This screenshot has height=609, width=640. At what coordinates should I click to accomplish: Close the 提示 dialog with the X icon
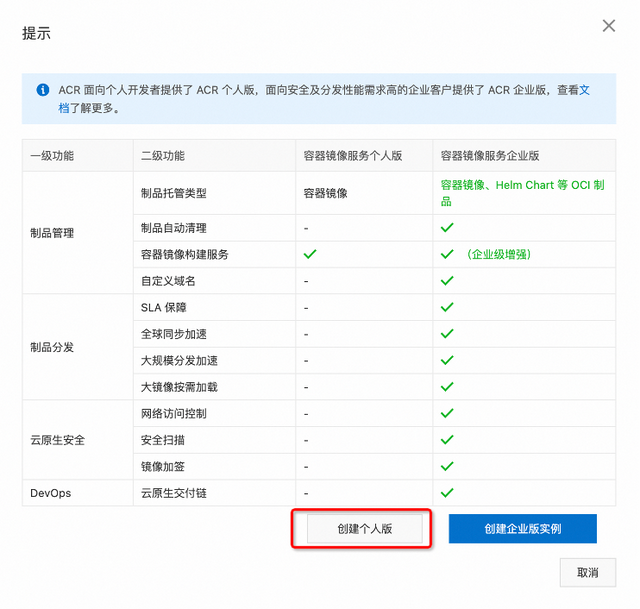click(609, 26)
